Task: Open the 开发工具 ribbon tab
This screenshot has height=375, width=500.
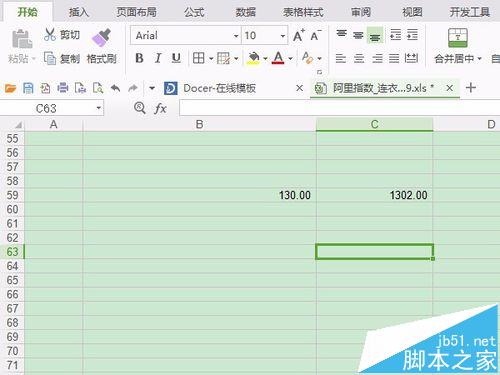Action: [470, 12]
